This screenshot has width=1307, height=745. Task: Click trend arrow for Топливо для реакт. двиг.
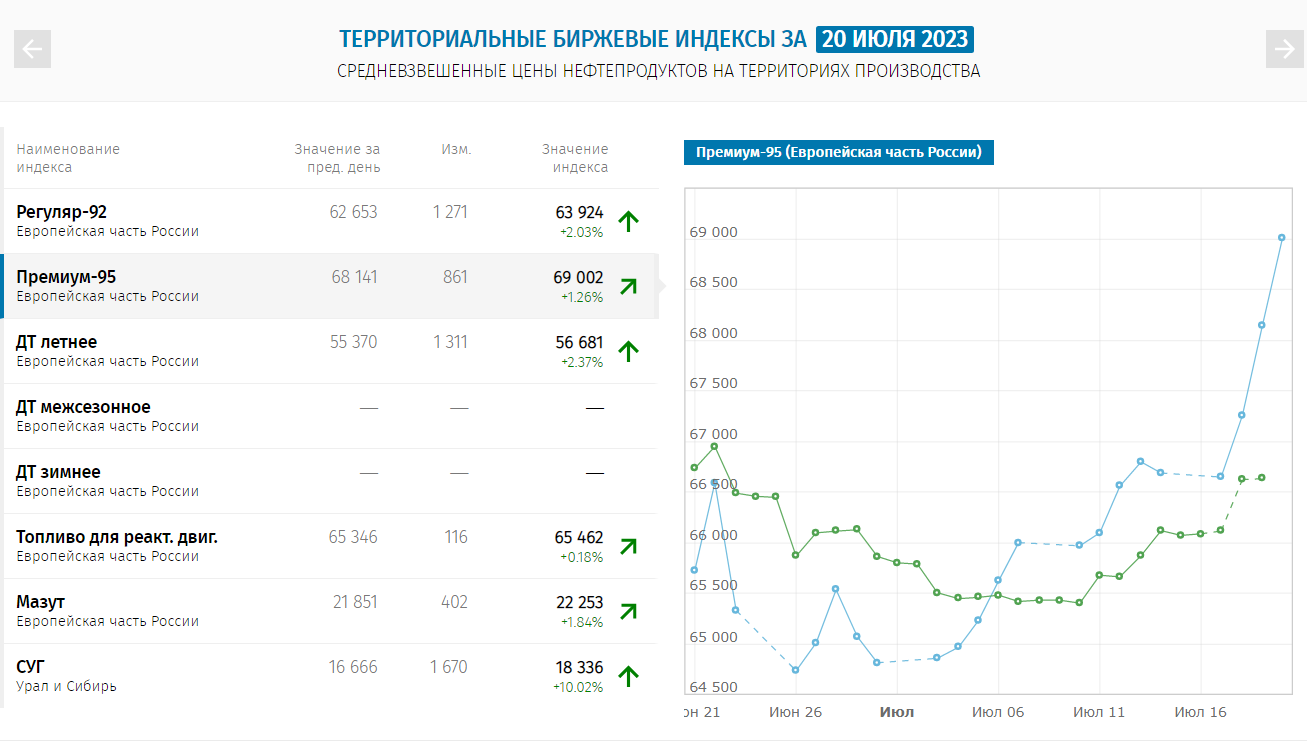[x=628, y=546]
